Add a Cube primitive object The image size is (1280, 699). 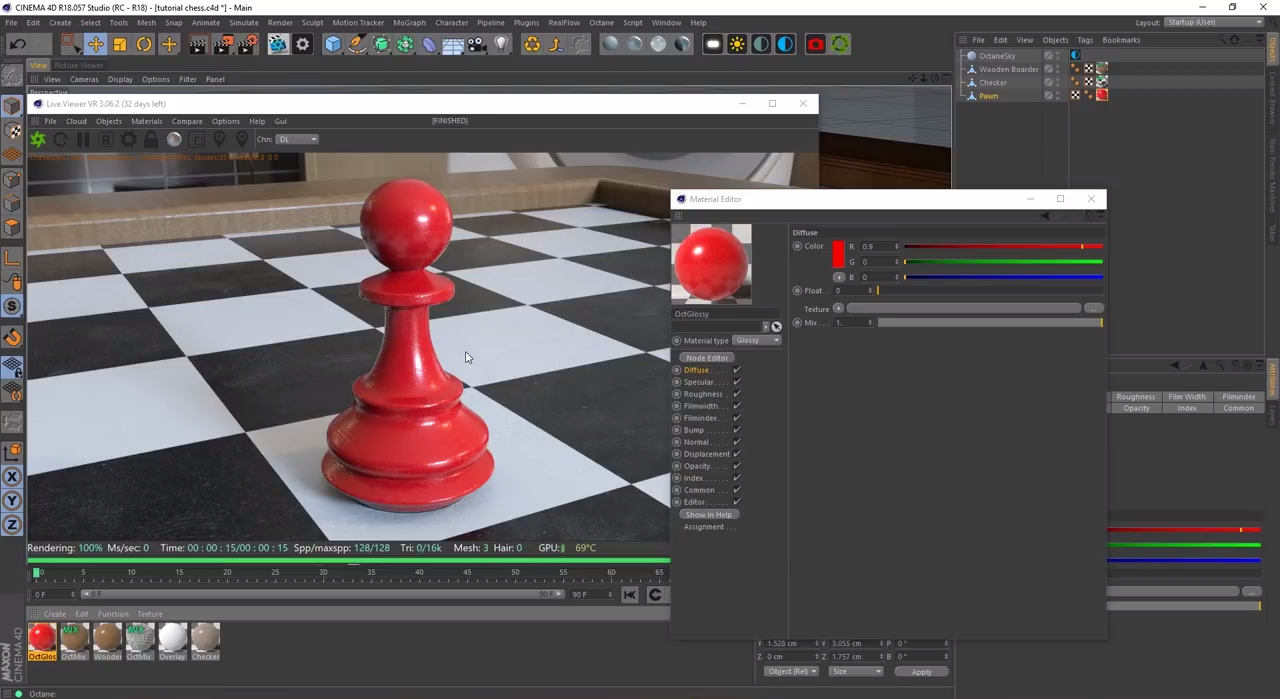pyautogui.click(x=333, y=44)
